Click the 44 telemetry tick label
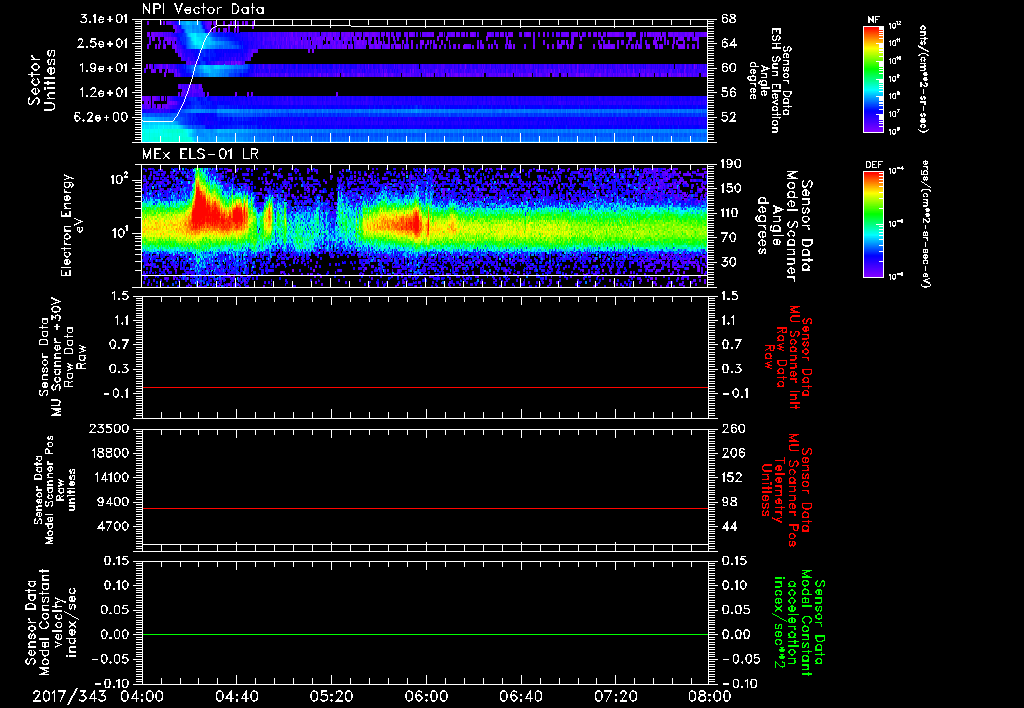The height and width of the screenshot is (708, 1024). click(729, 526)
